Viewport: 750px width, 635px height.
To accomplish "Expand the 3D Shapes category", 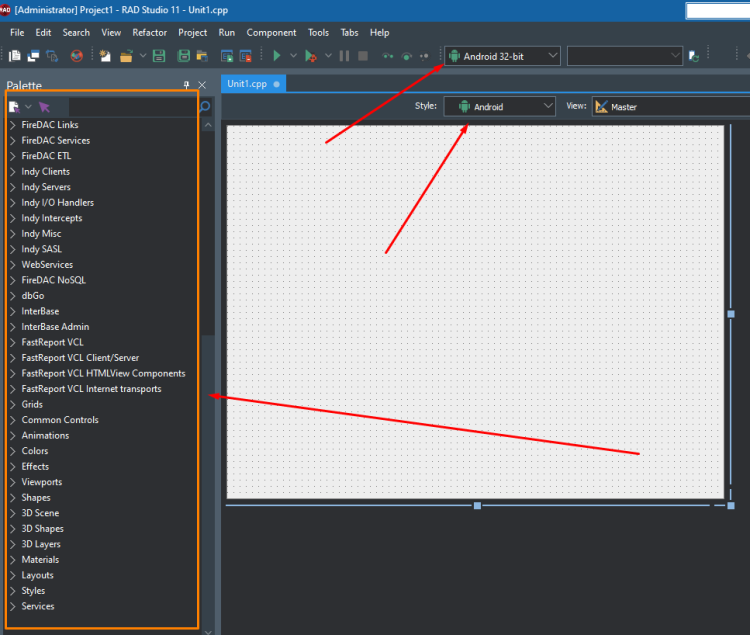I will pos(13,529).
